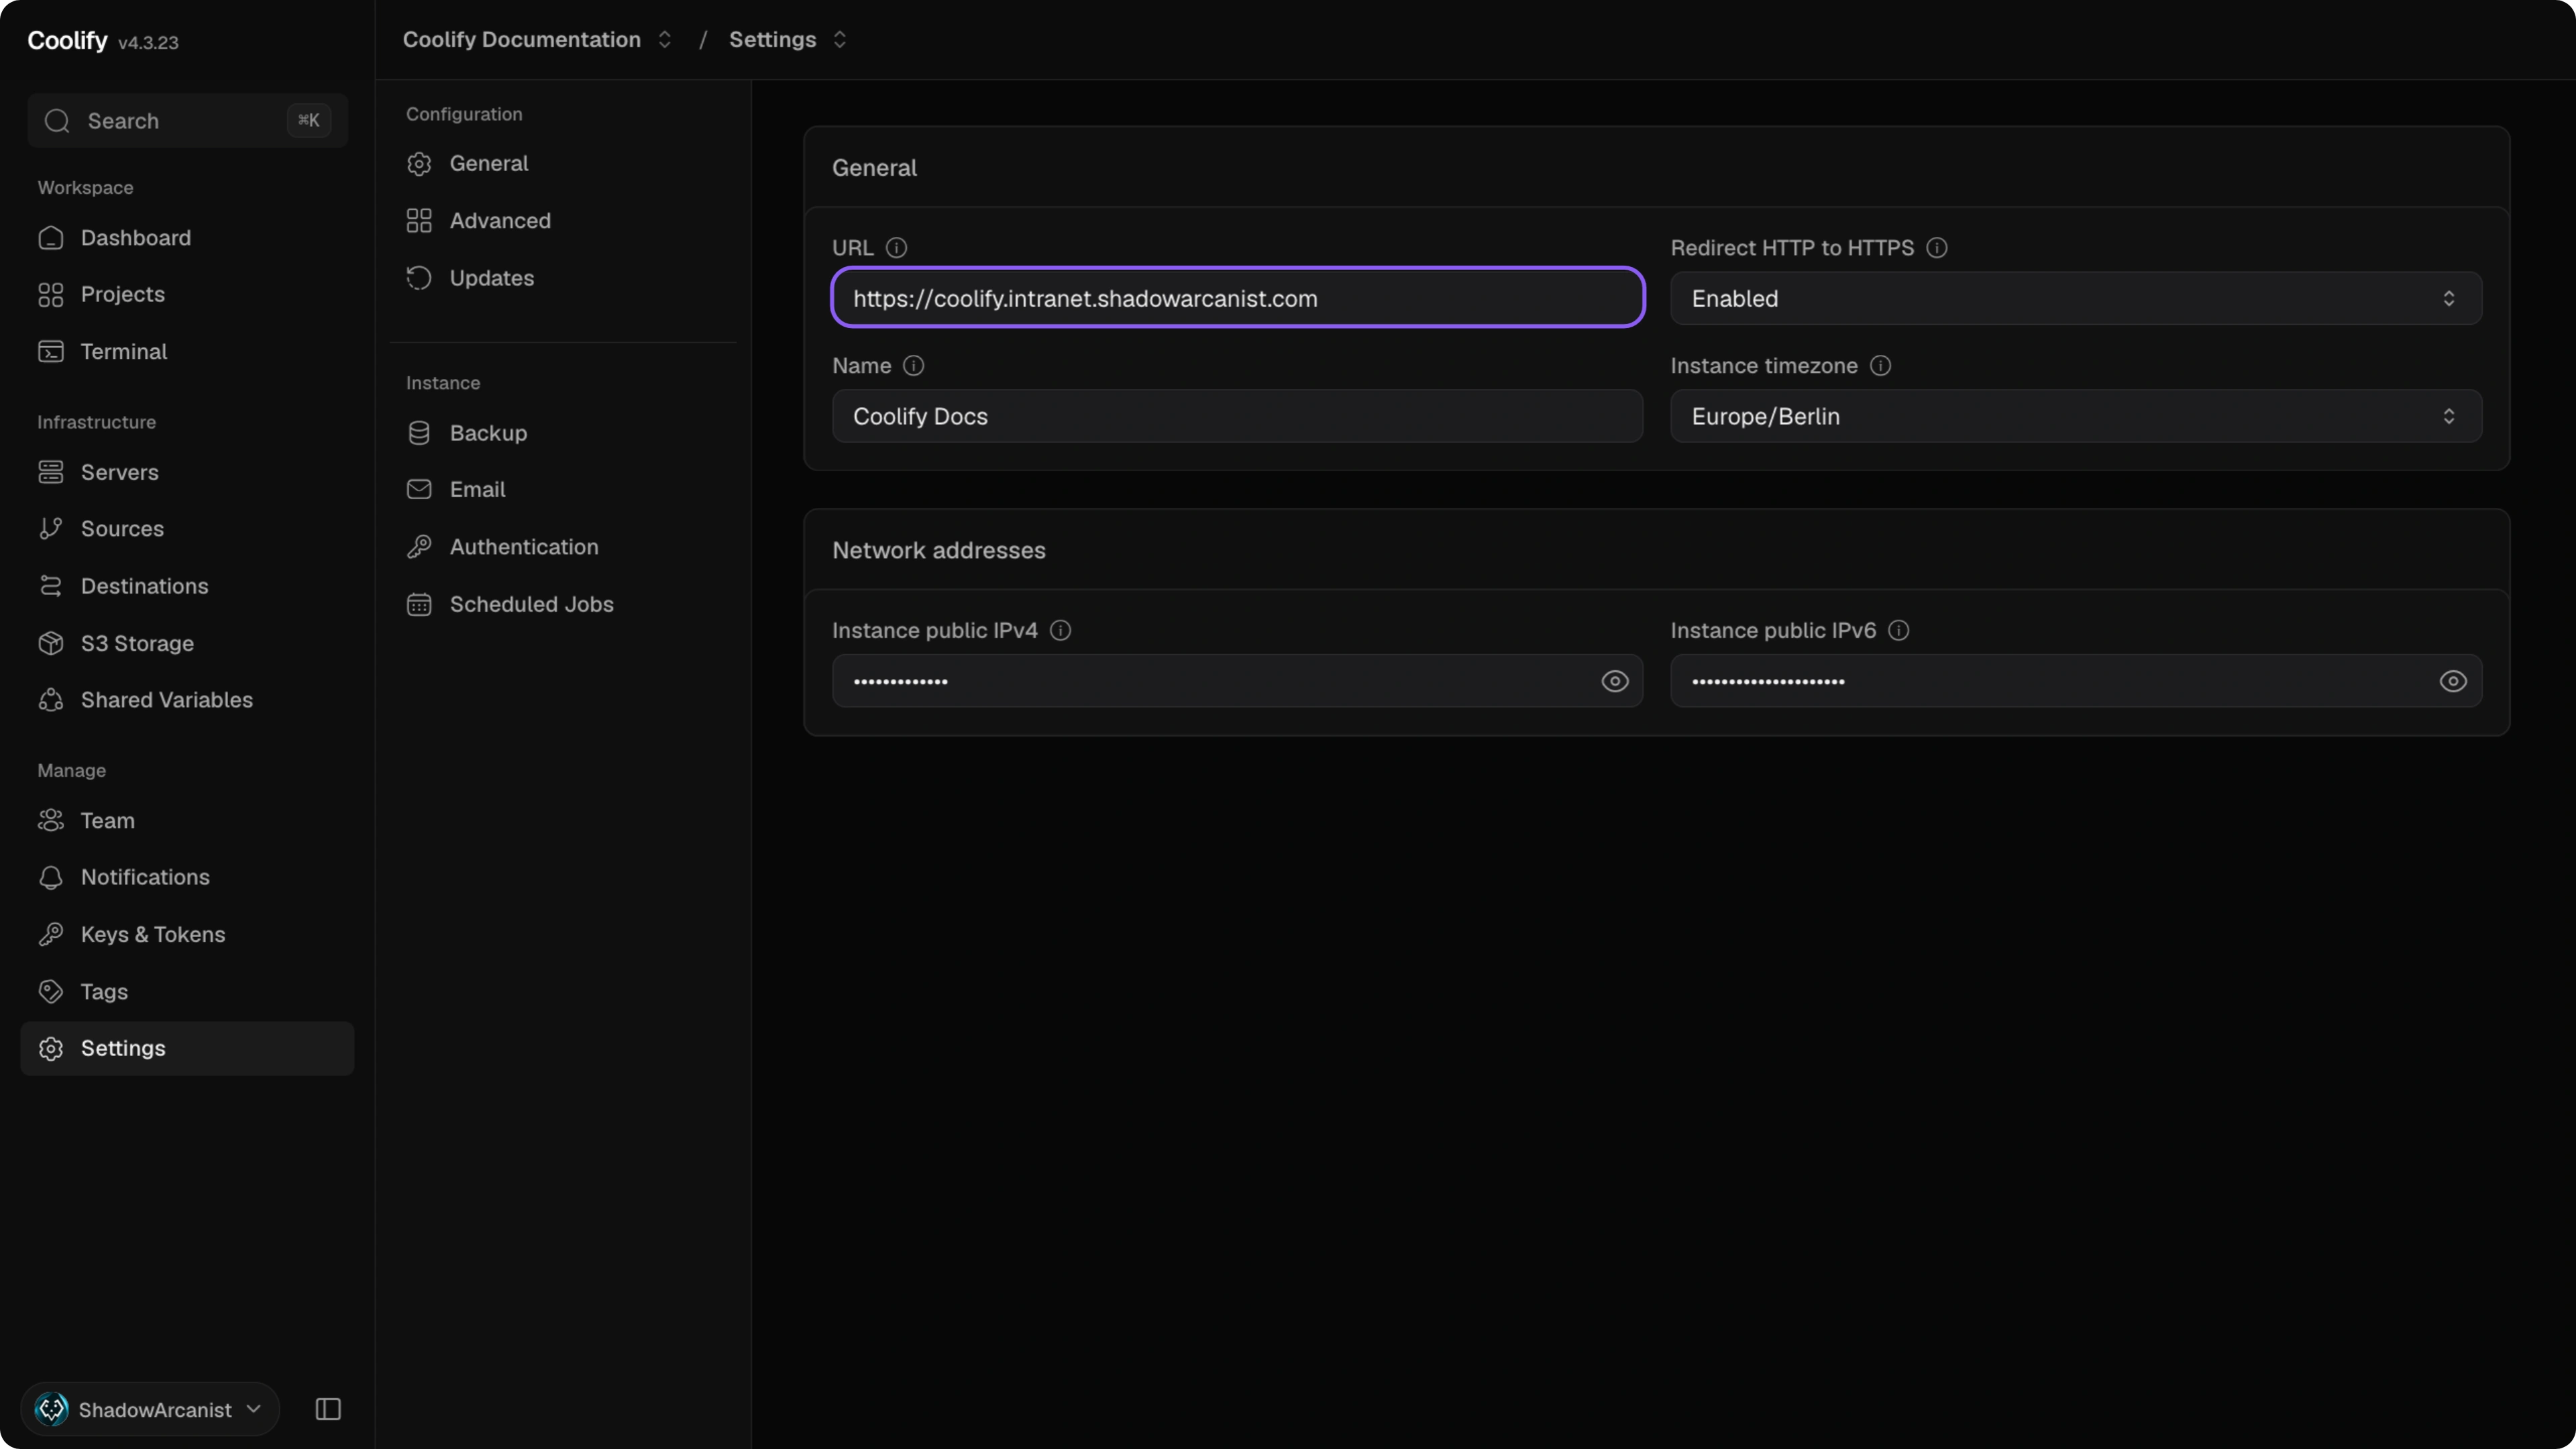The height and width of the screenshot is (1449, 2576).
Task: Open the Redirect HTTP to HTTPS dropdown
Action: [2076, 298]
